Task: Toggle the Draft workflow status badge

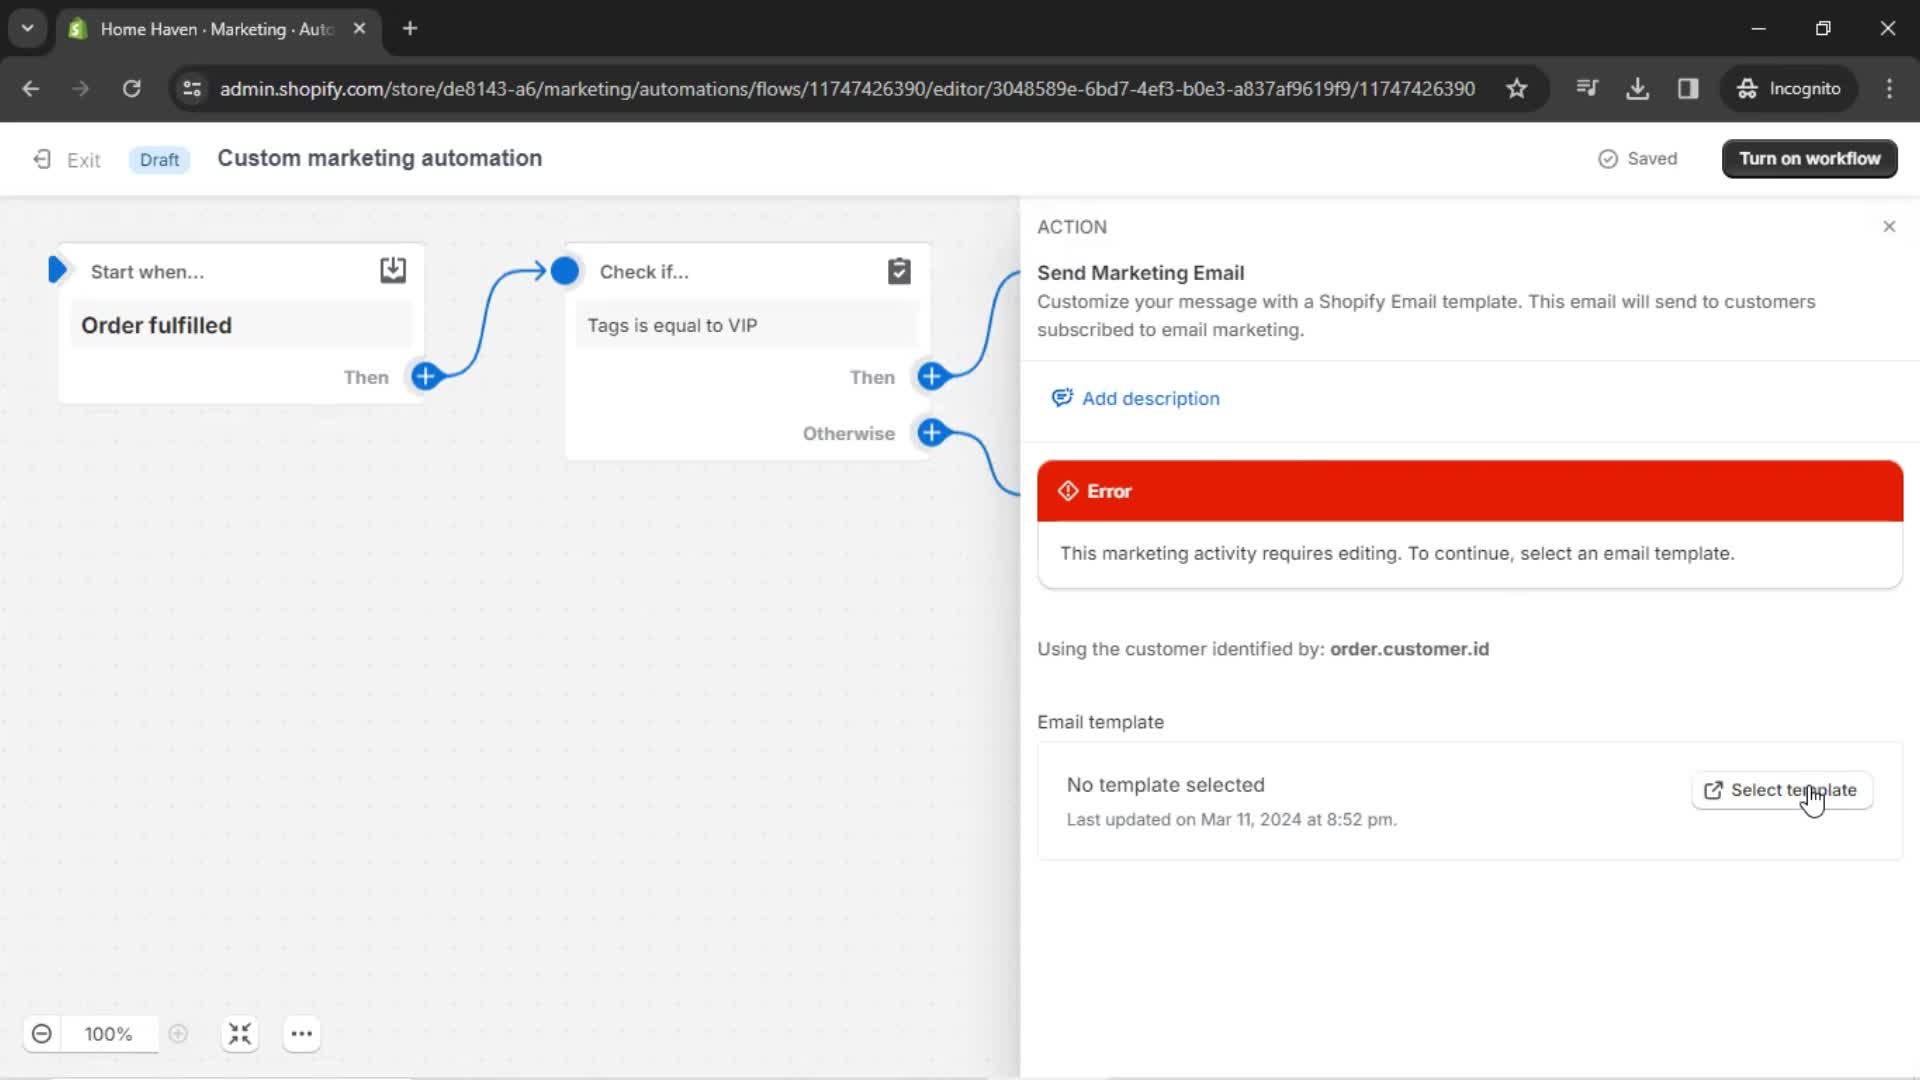Action: click(x=158, y=158)
